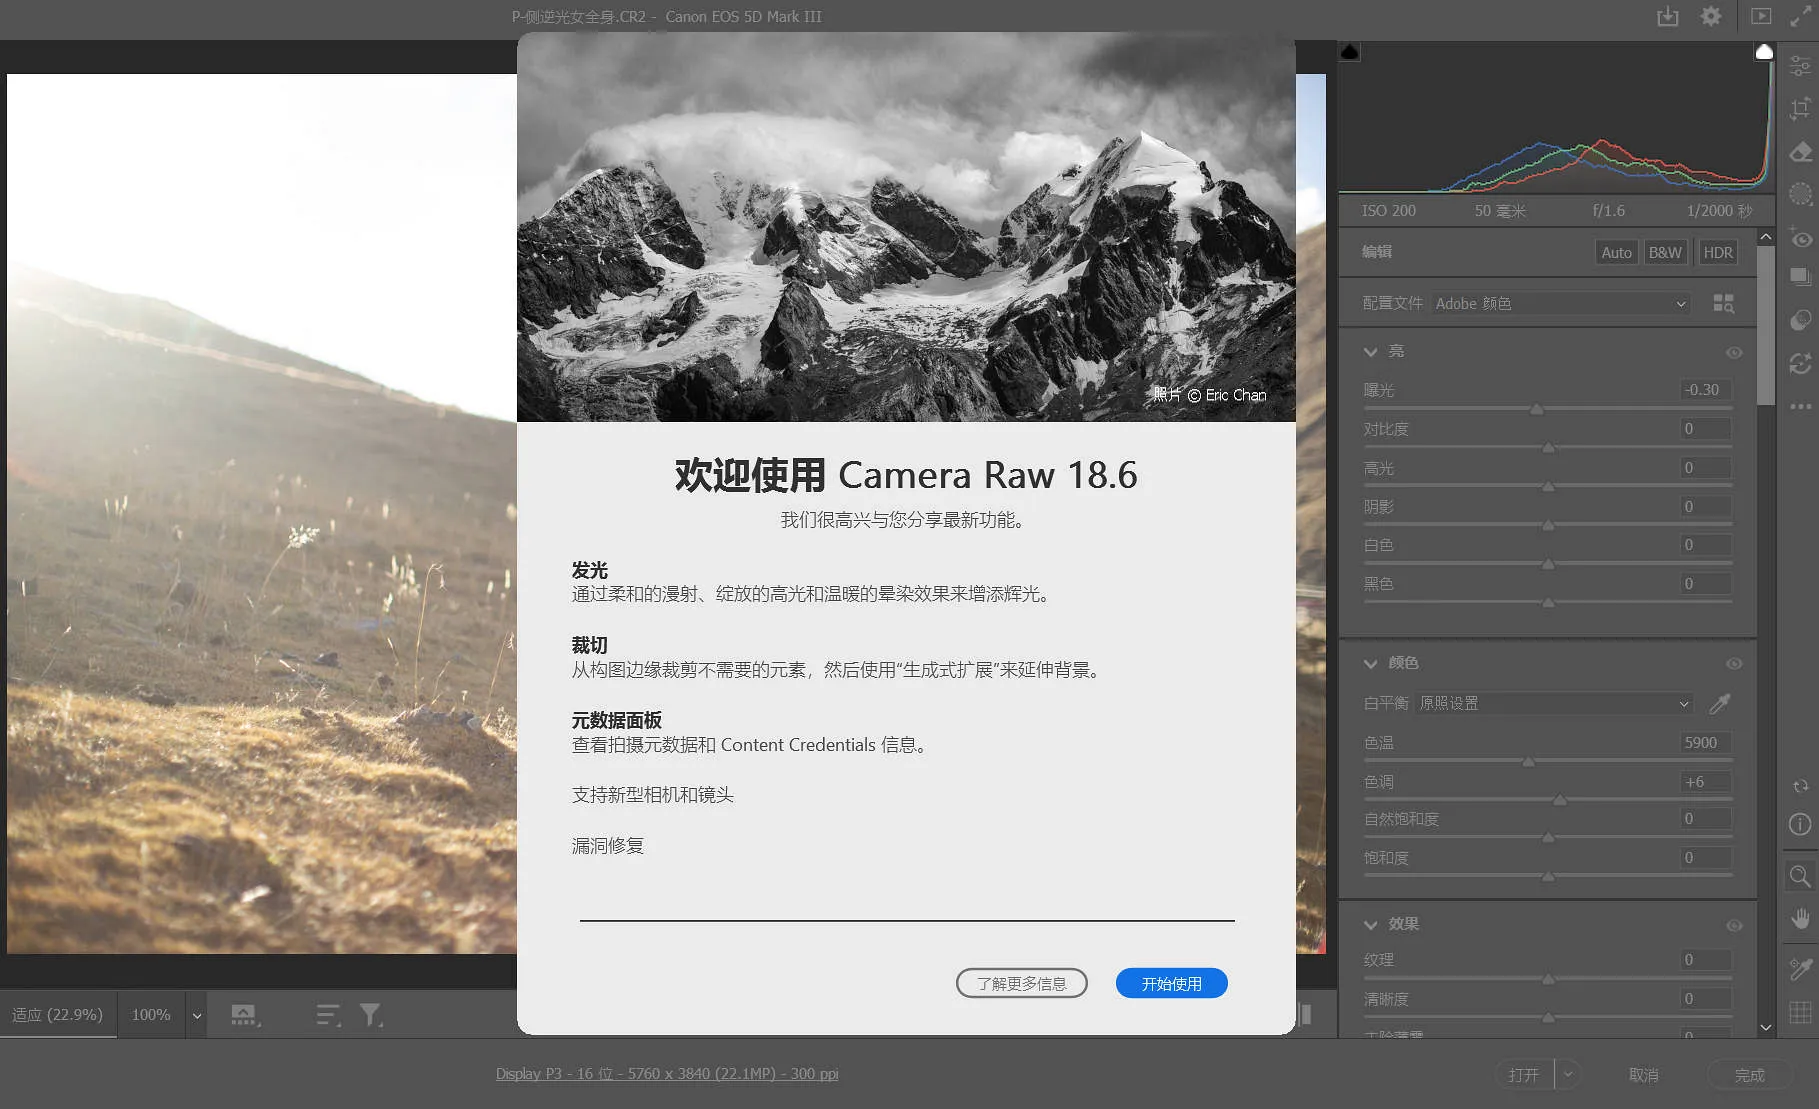Open the zoom level dropdown arrow
The height and width of the screenshot is (1109, 1819).
(x=197, y=1015)
